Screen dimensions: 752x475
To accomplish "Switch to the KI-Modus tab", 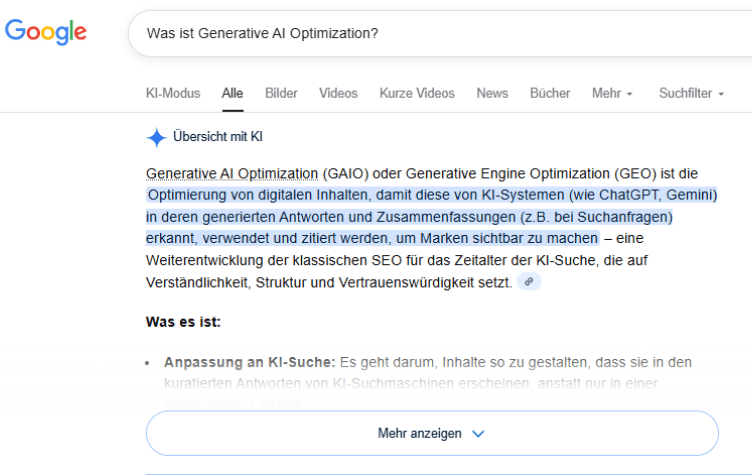I will 173,93.
